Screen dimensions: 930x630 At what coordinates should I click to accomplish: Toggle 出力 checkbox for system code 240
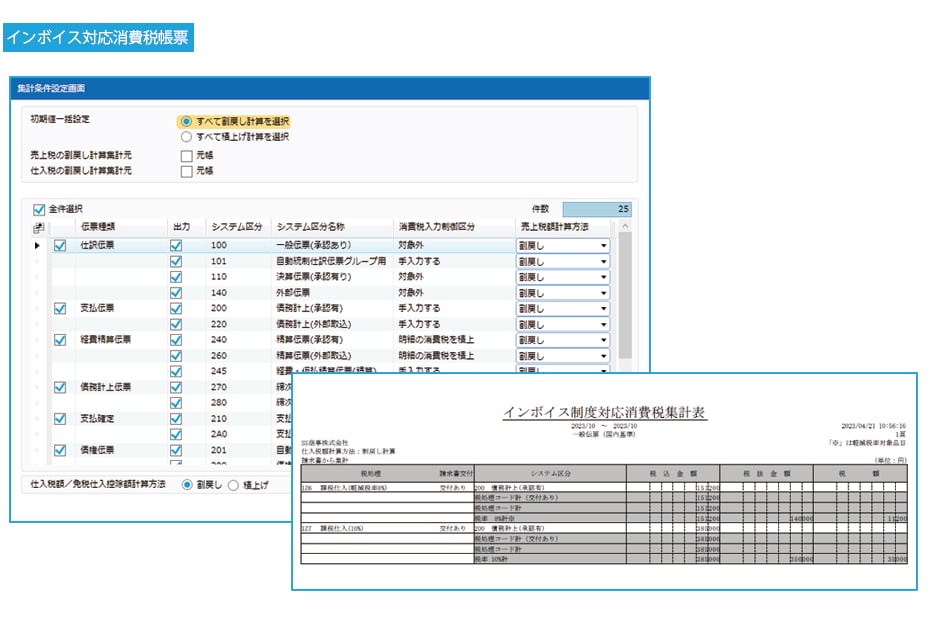(176, 340)
